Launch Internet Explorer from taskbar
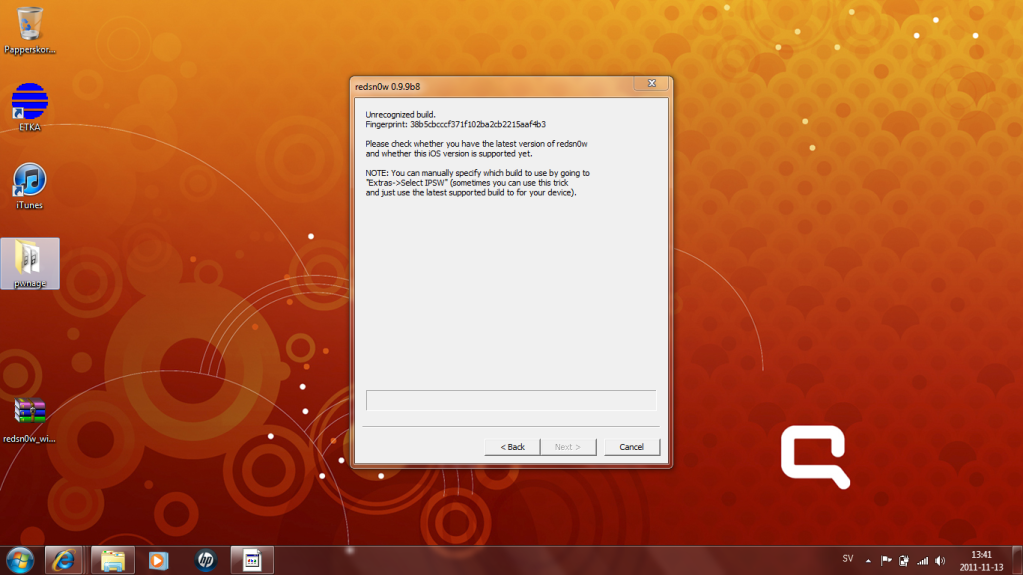The image size is (1023, 575). click(63, 561)
